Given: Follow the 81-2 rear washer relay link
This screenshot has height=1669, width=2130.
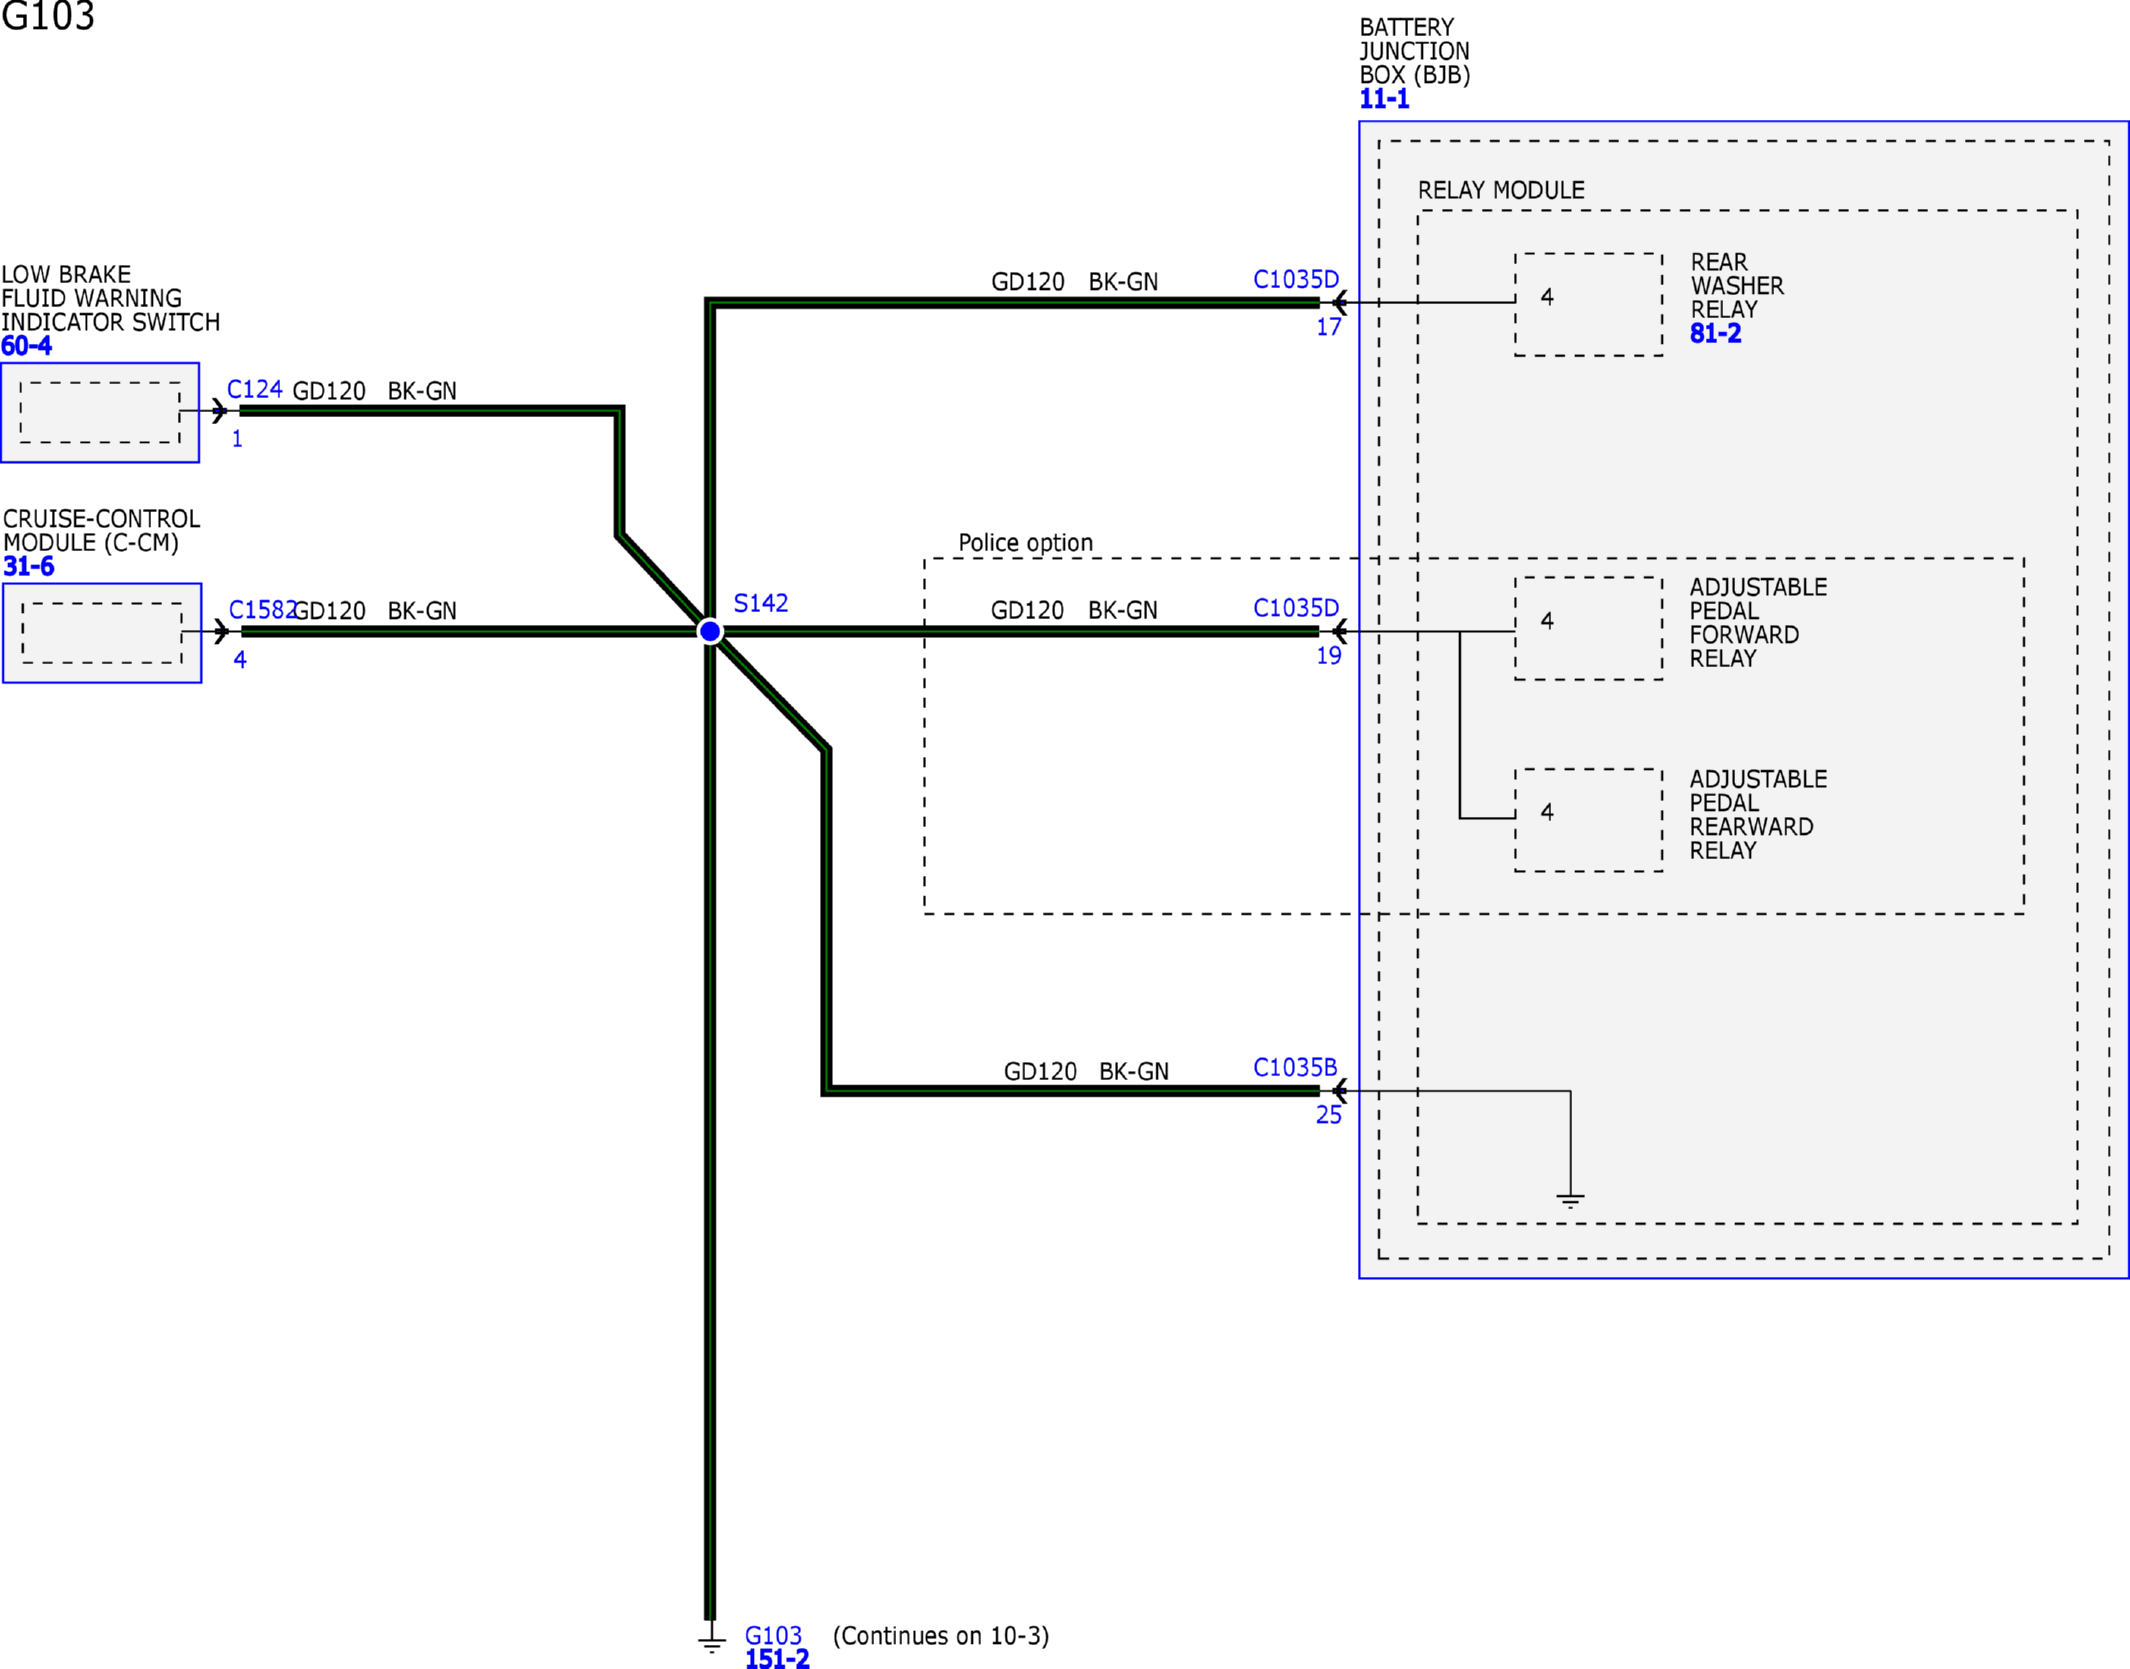Looking at the screenshot, I should click(x=1714, y=334).
